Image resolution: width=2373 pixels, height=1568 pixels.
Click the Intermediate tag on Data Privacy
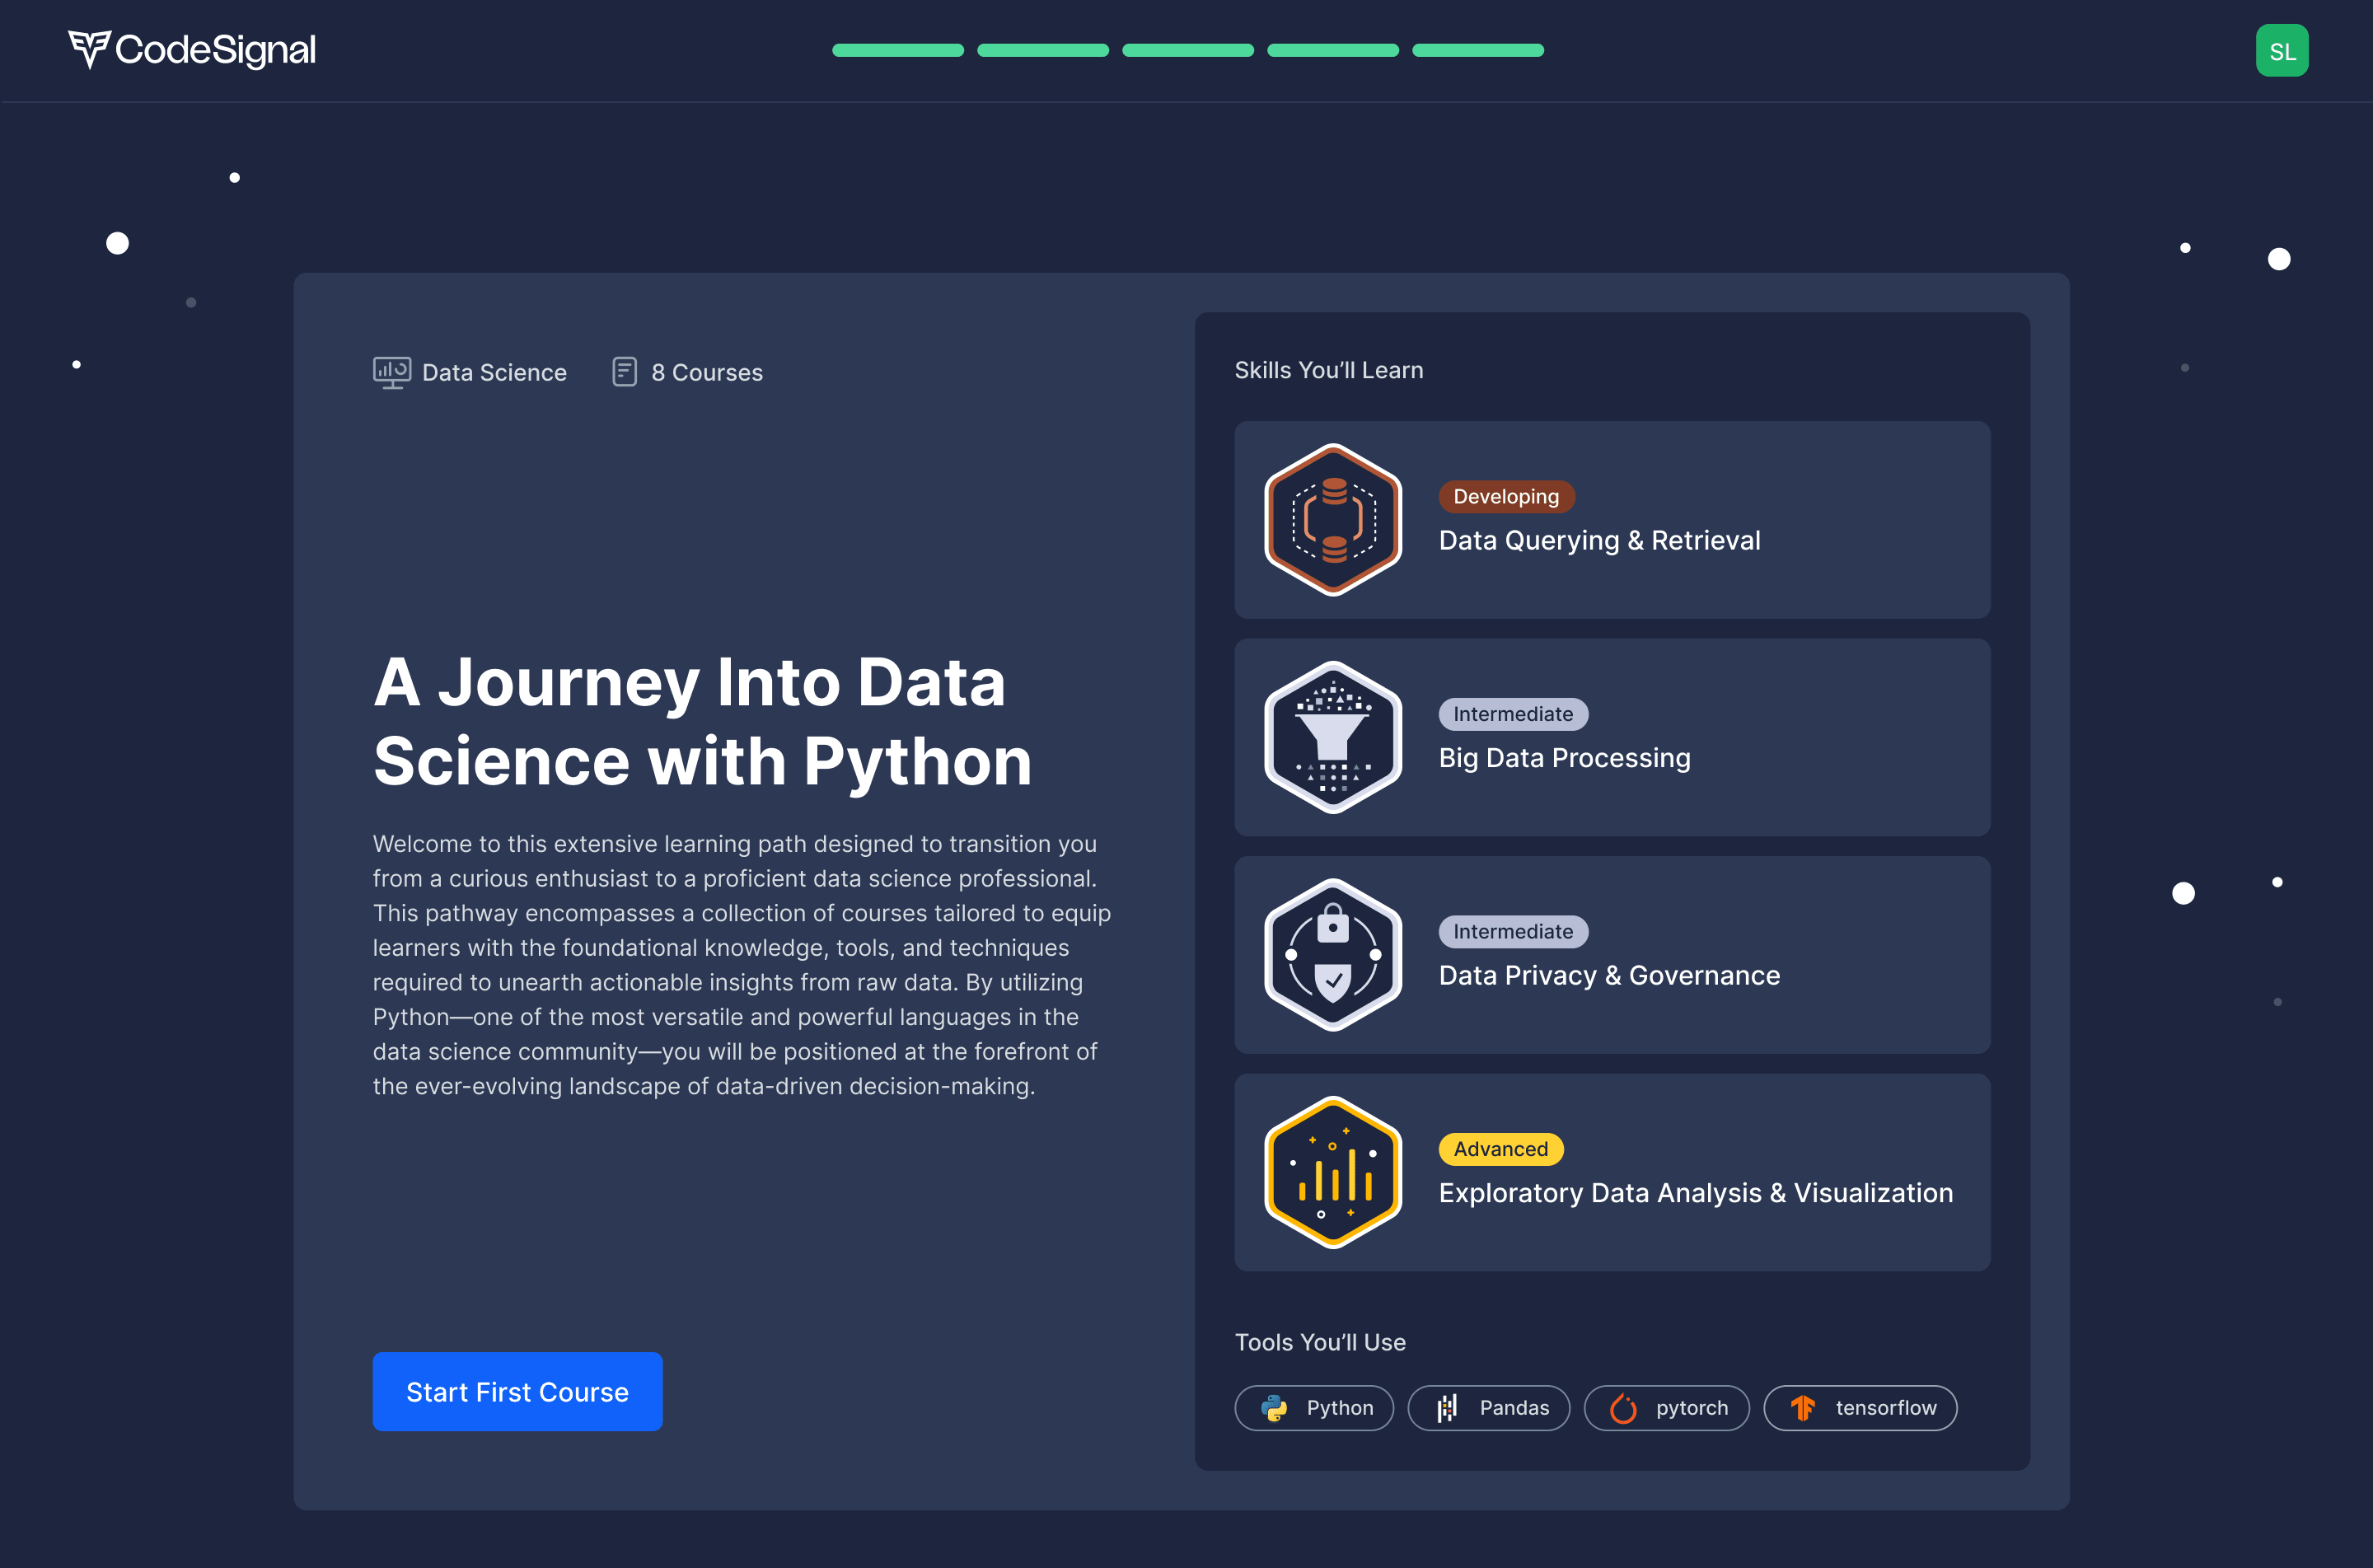click(1513, 932)
